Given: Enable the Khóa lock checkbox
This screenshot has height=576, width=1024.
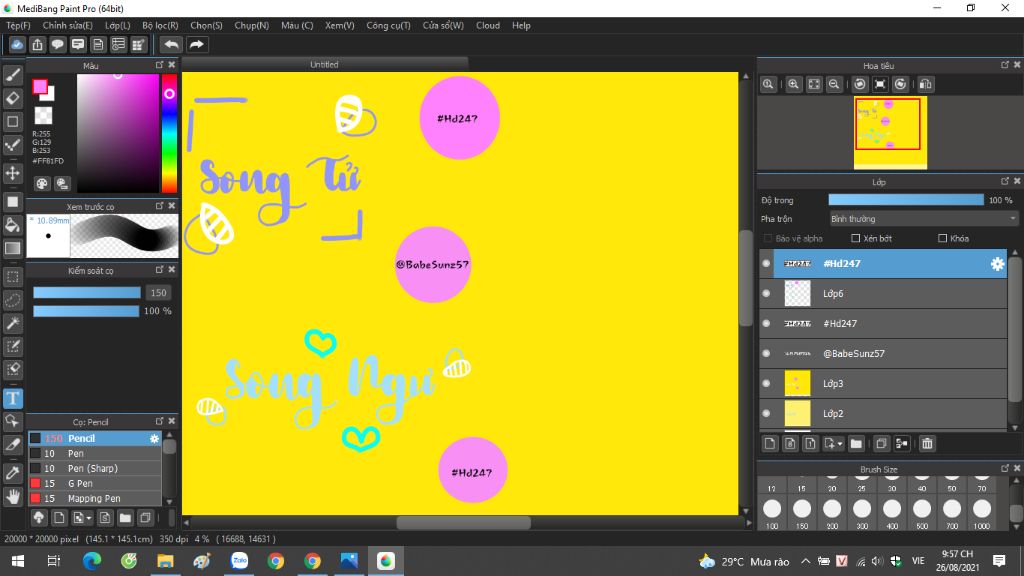Looking at the screenshot, I should (942, 238).
